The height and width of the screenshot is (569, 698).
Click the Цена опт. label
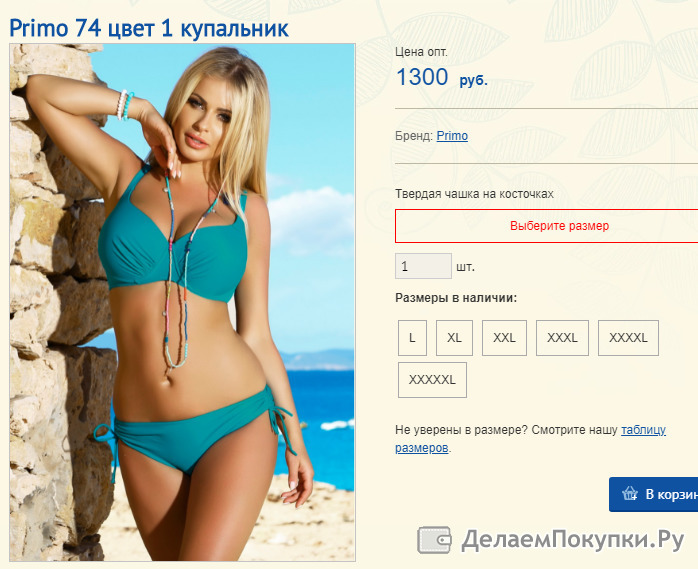pyautogui.click(x=421, y=52)
